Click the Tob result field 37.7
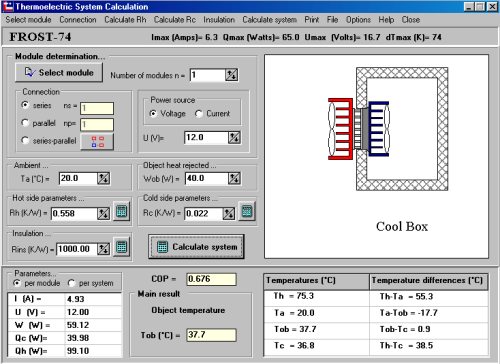 click(211, 335)
